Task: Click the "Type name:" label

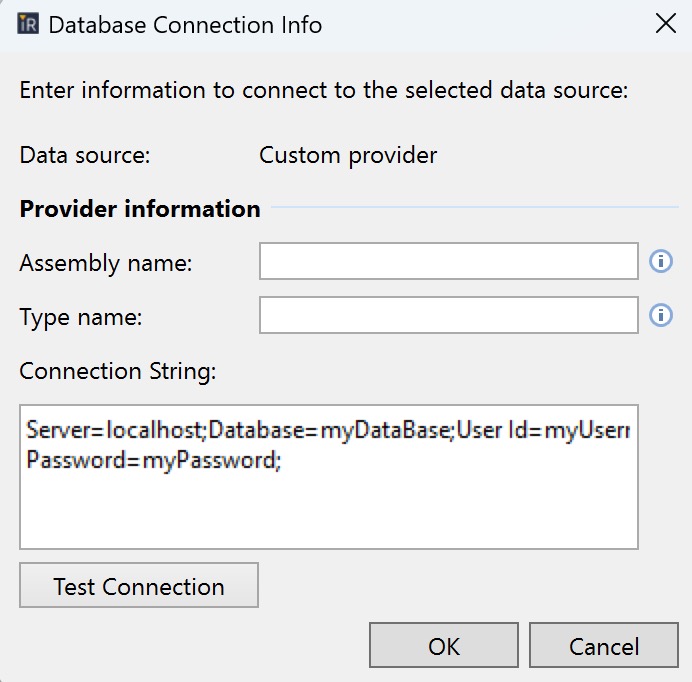Action: [x=81, y=317]
